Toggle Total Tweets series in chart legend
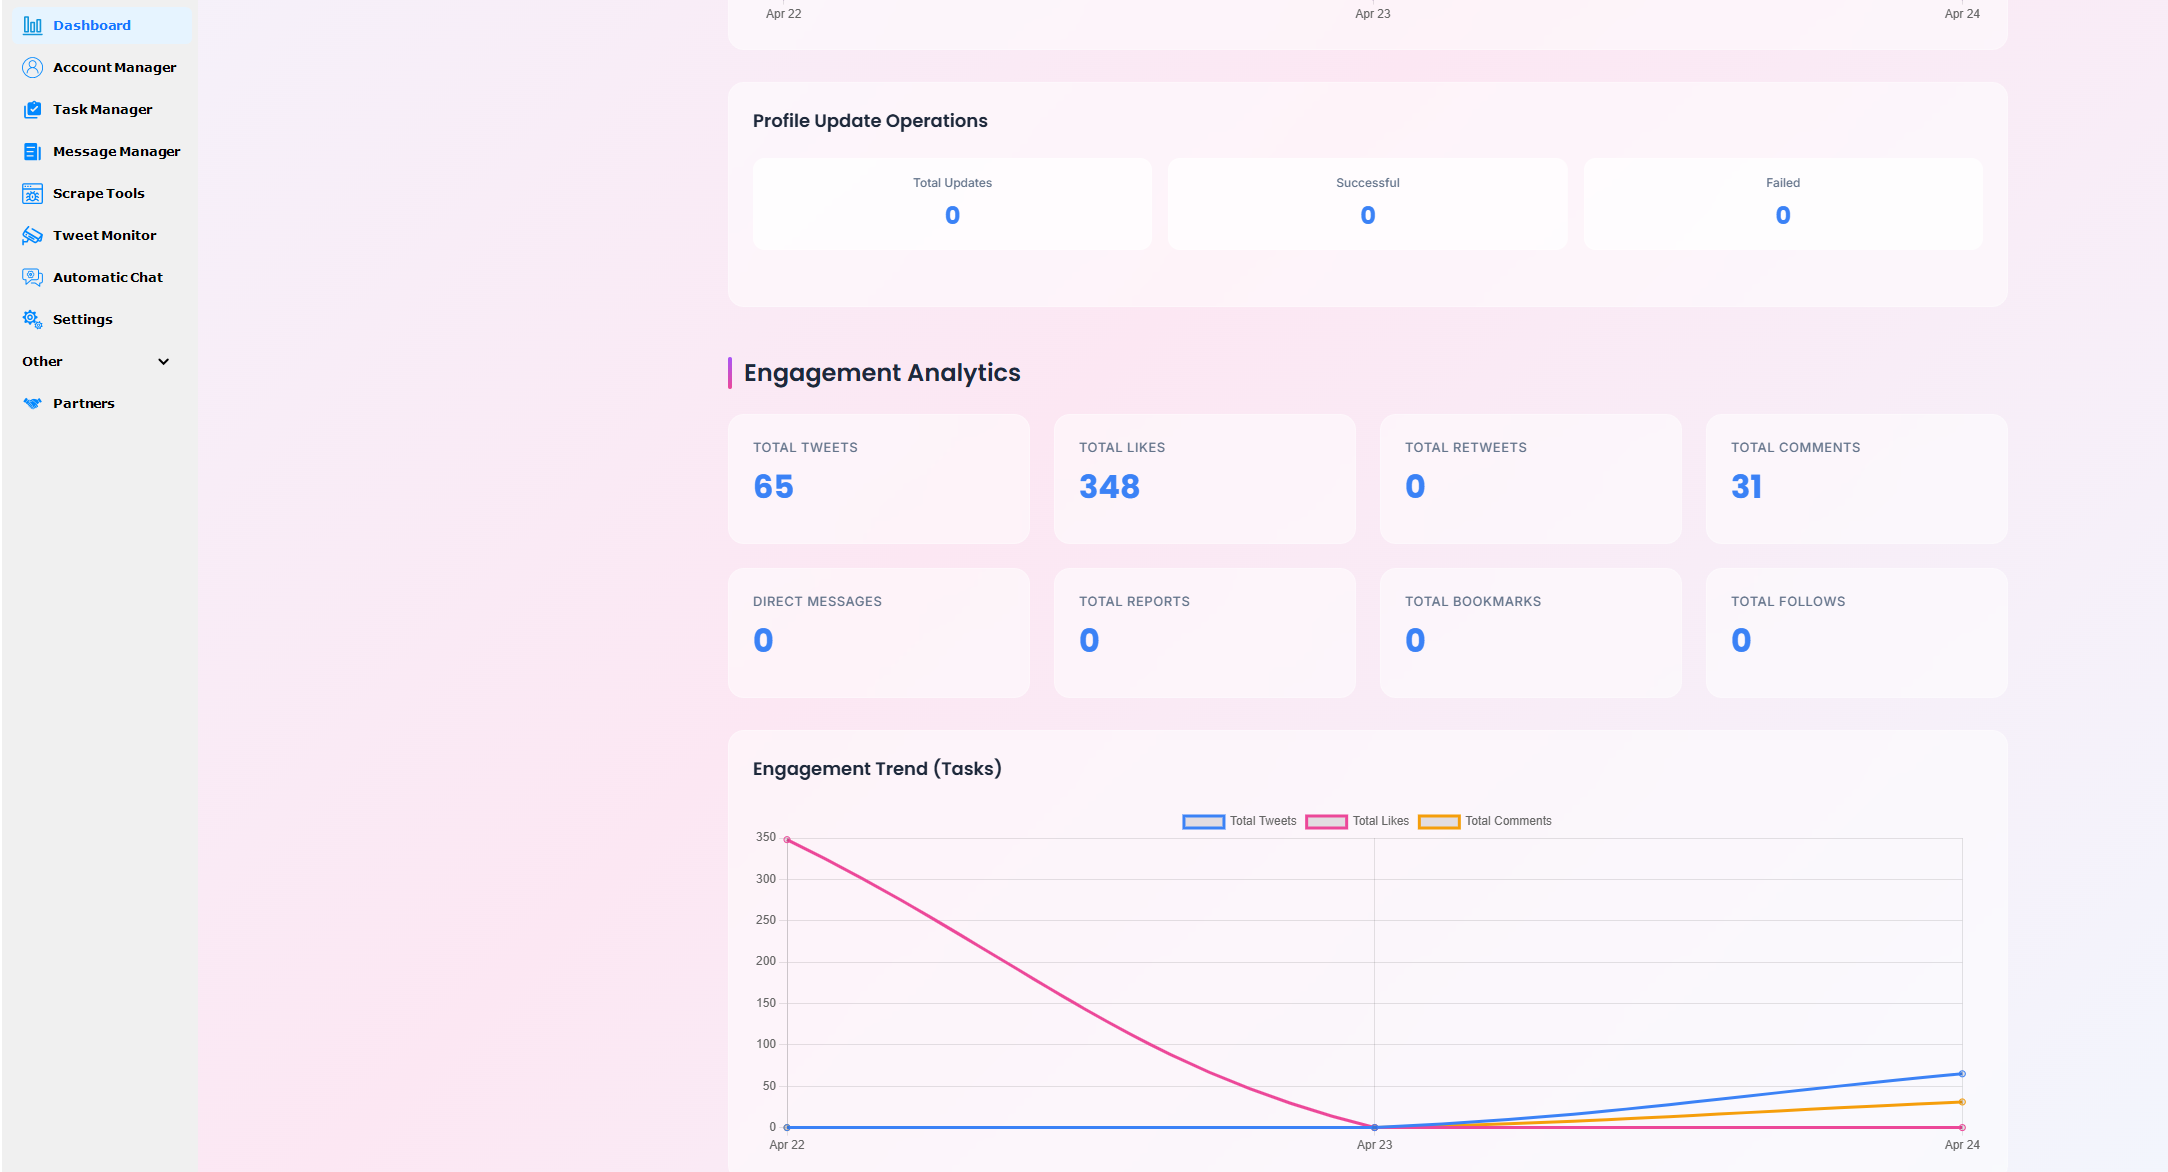The height and width of the screenshot is (1172, 2168). pos(1263,821)
